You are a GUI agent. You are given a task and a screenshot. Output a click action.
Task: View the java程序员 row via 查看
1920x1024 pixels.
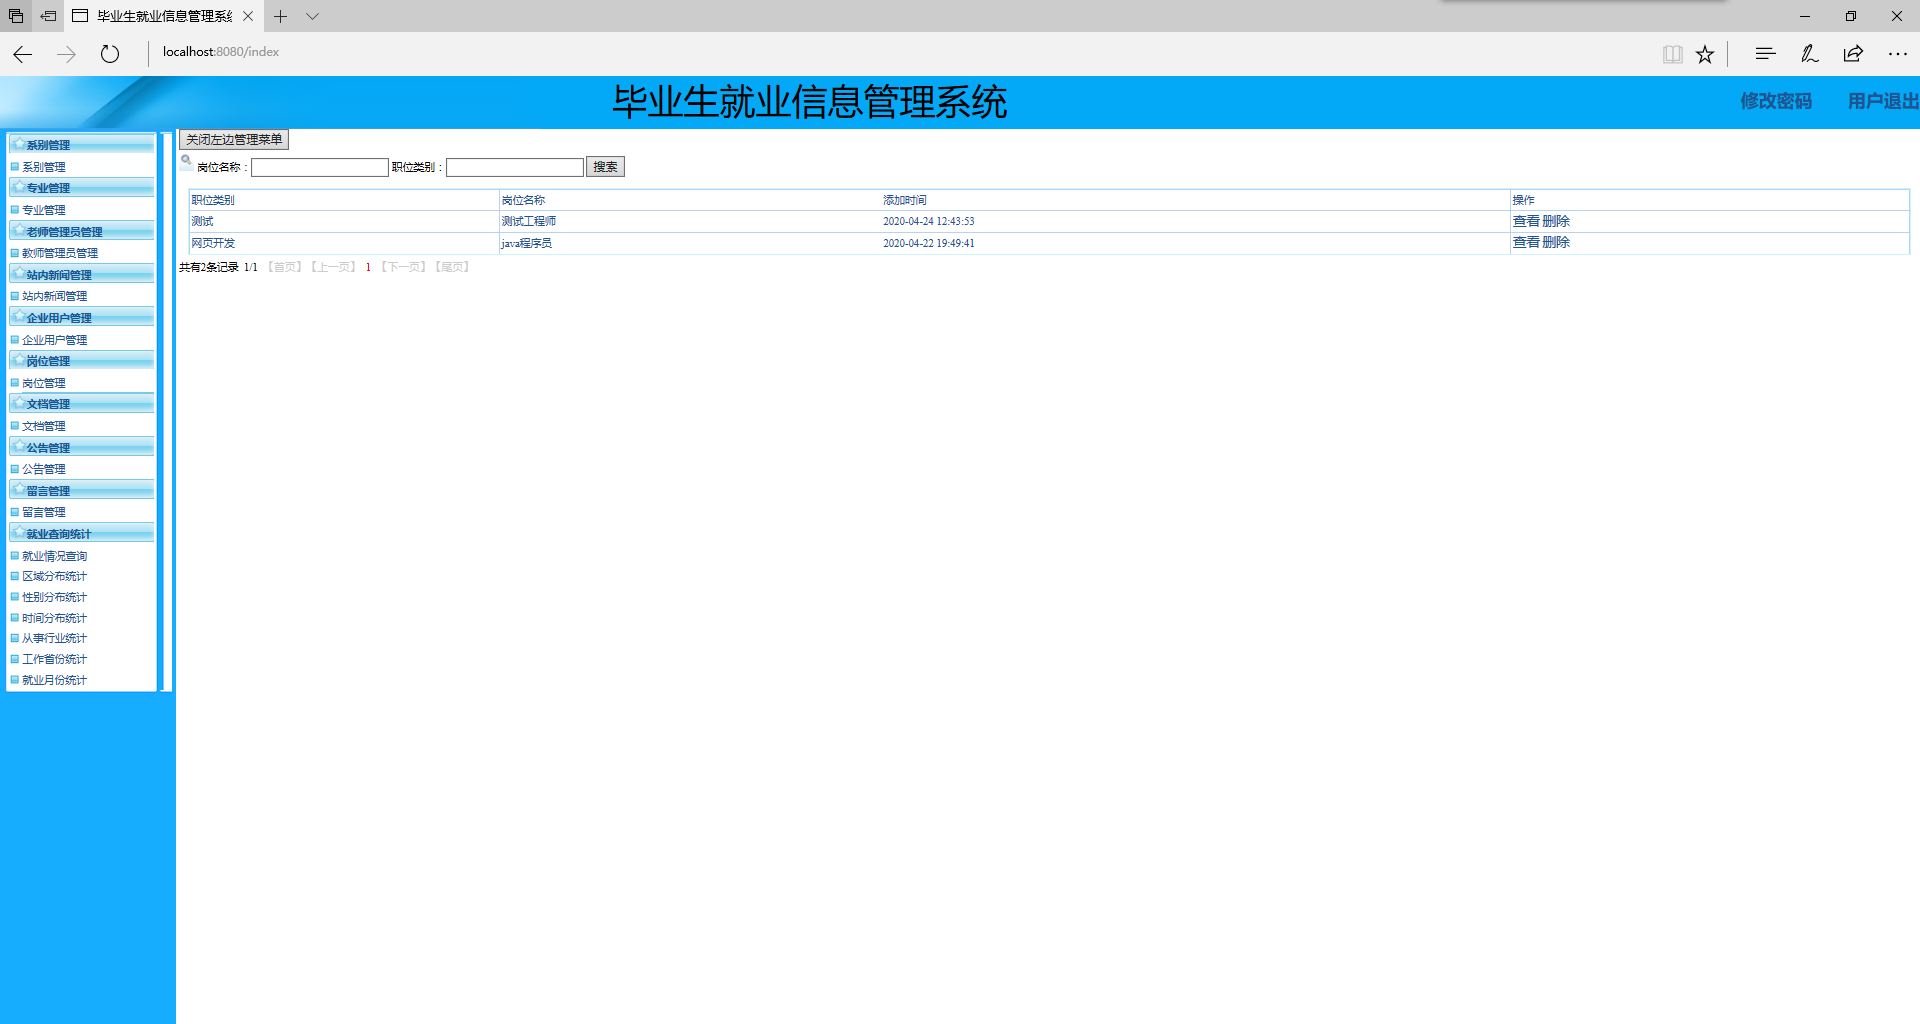(1526, 242)
